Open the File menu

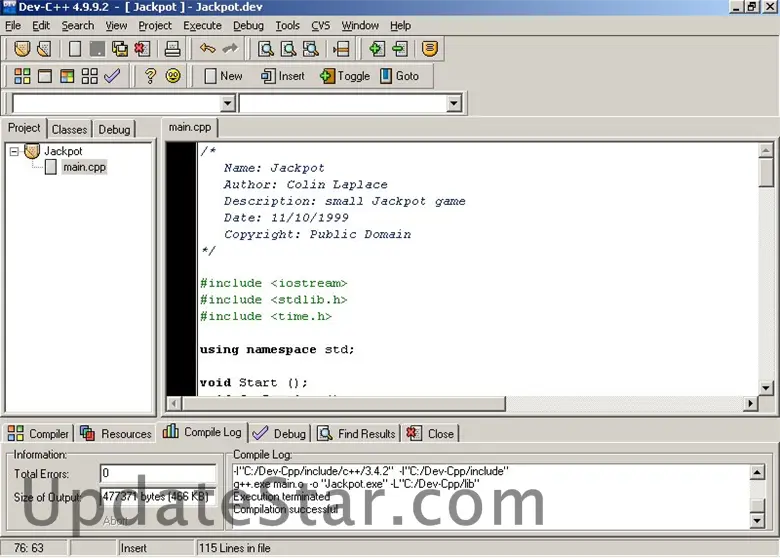click(13, 25)
